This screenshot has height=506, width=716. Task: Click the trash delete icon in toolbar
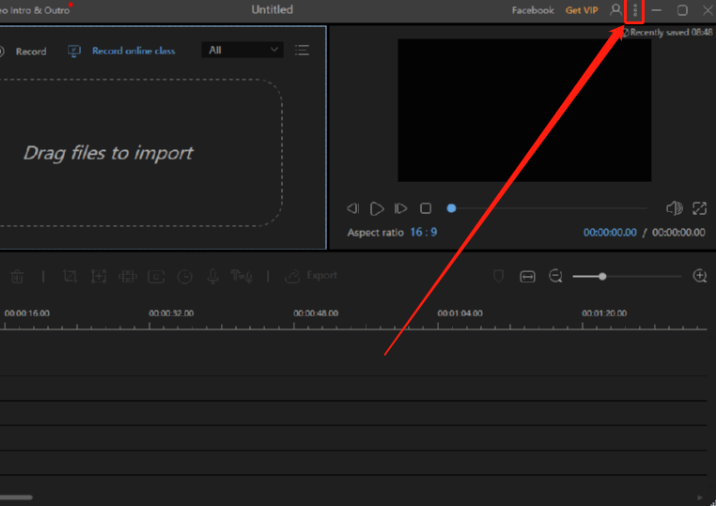(x=18, y=276)
